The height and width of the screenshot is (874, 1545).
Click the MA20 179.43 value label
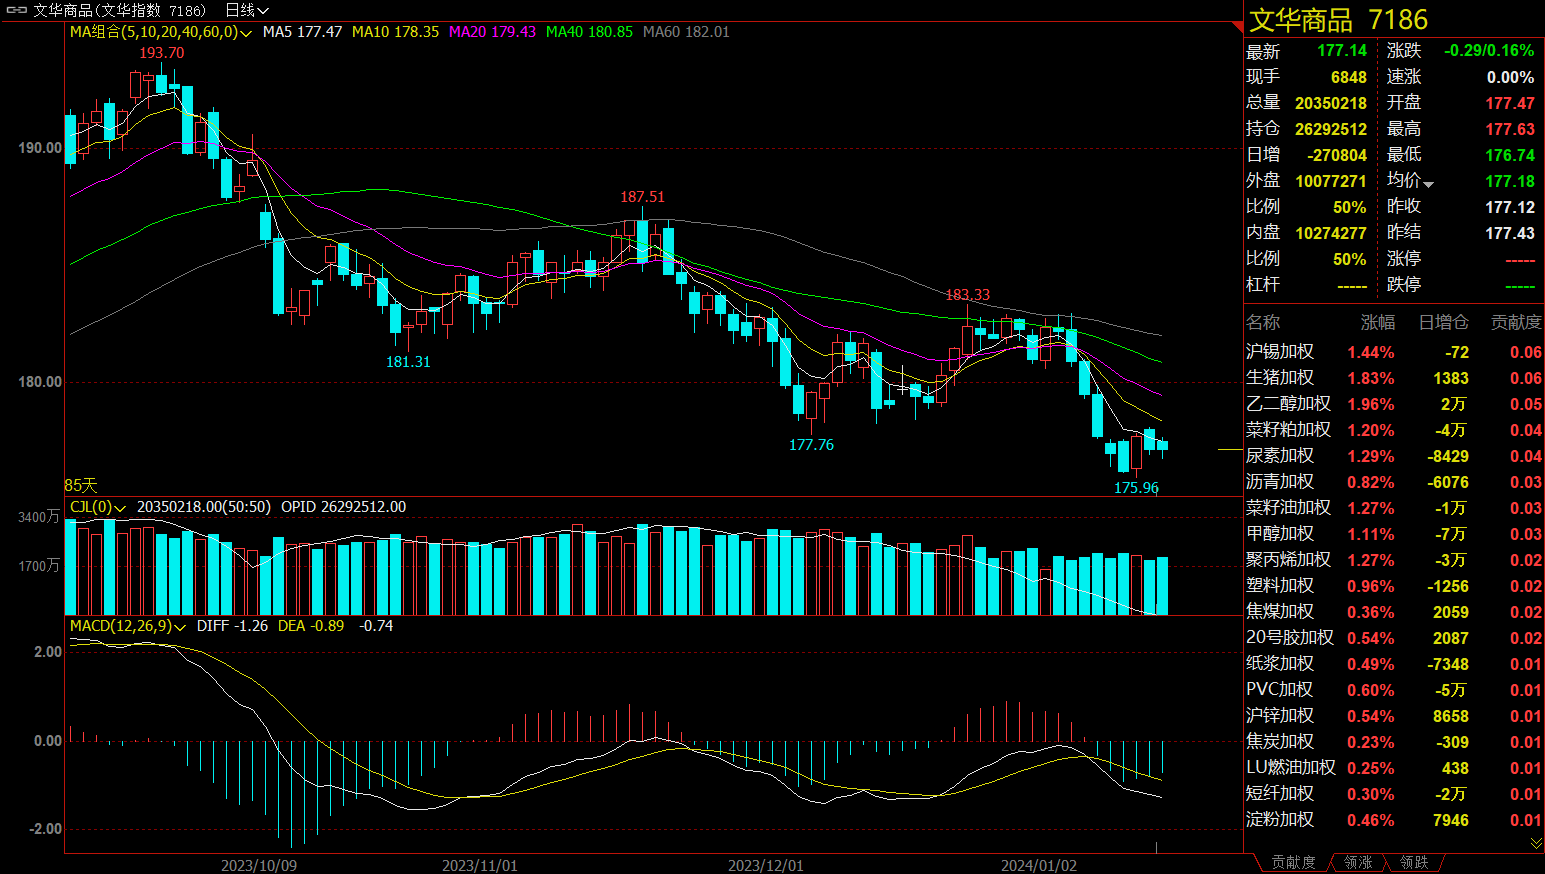pyautogui.click(x=492, y=32)
